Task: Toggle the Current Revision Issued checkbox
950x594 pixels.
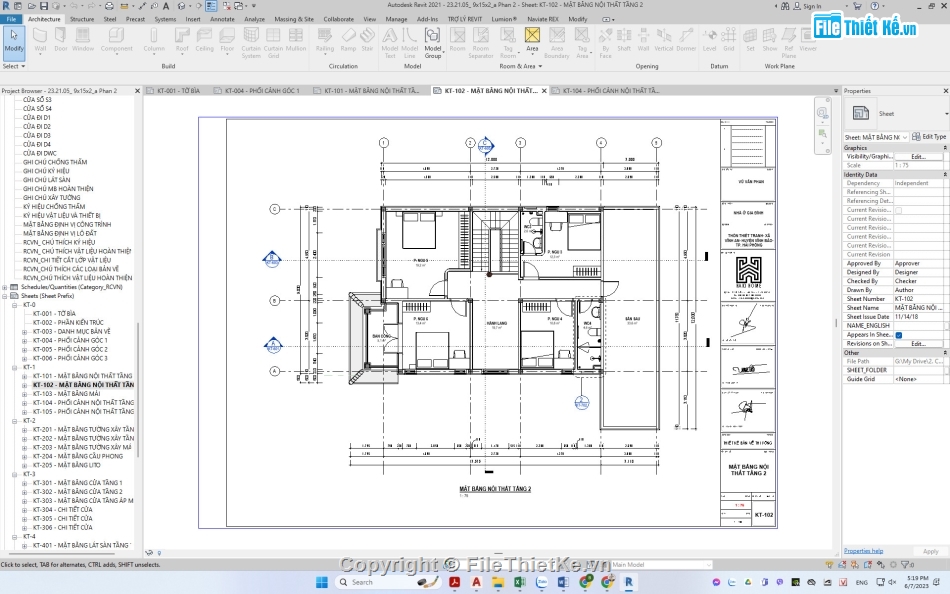Action: [x=899, y=210]
